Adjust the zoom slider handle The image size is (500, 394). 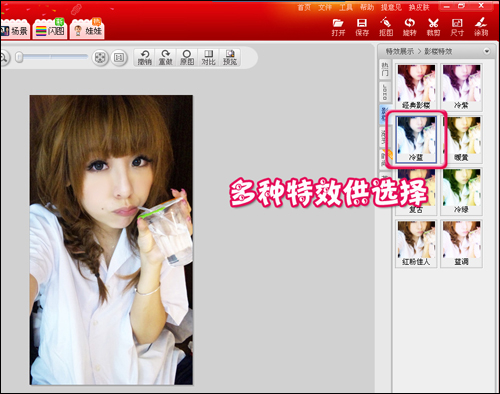coord(20,57)
